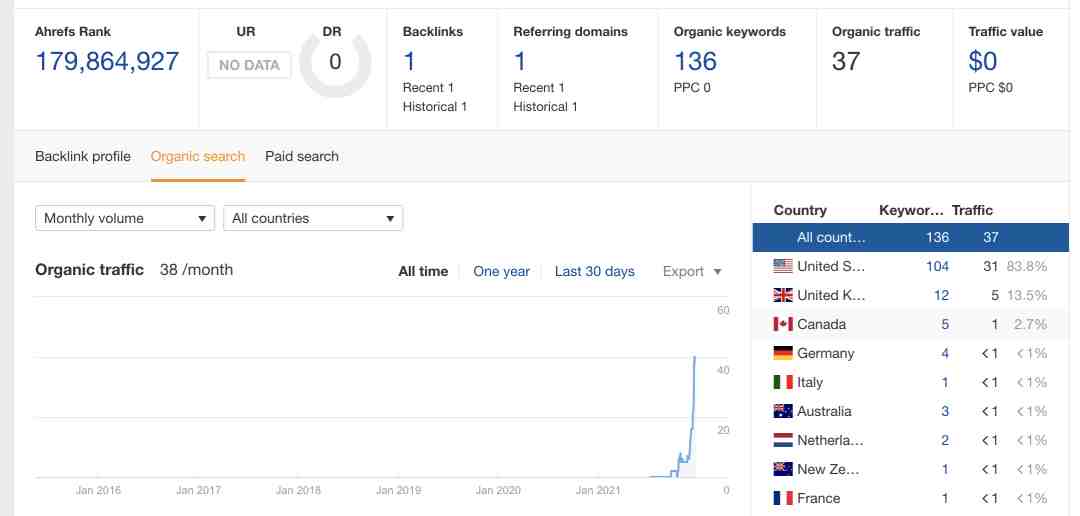Click the Jan 2016 axis label
Image resolution: width=1080 pixels, height=516 pixels.
tap(98, 491)
